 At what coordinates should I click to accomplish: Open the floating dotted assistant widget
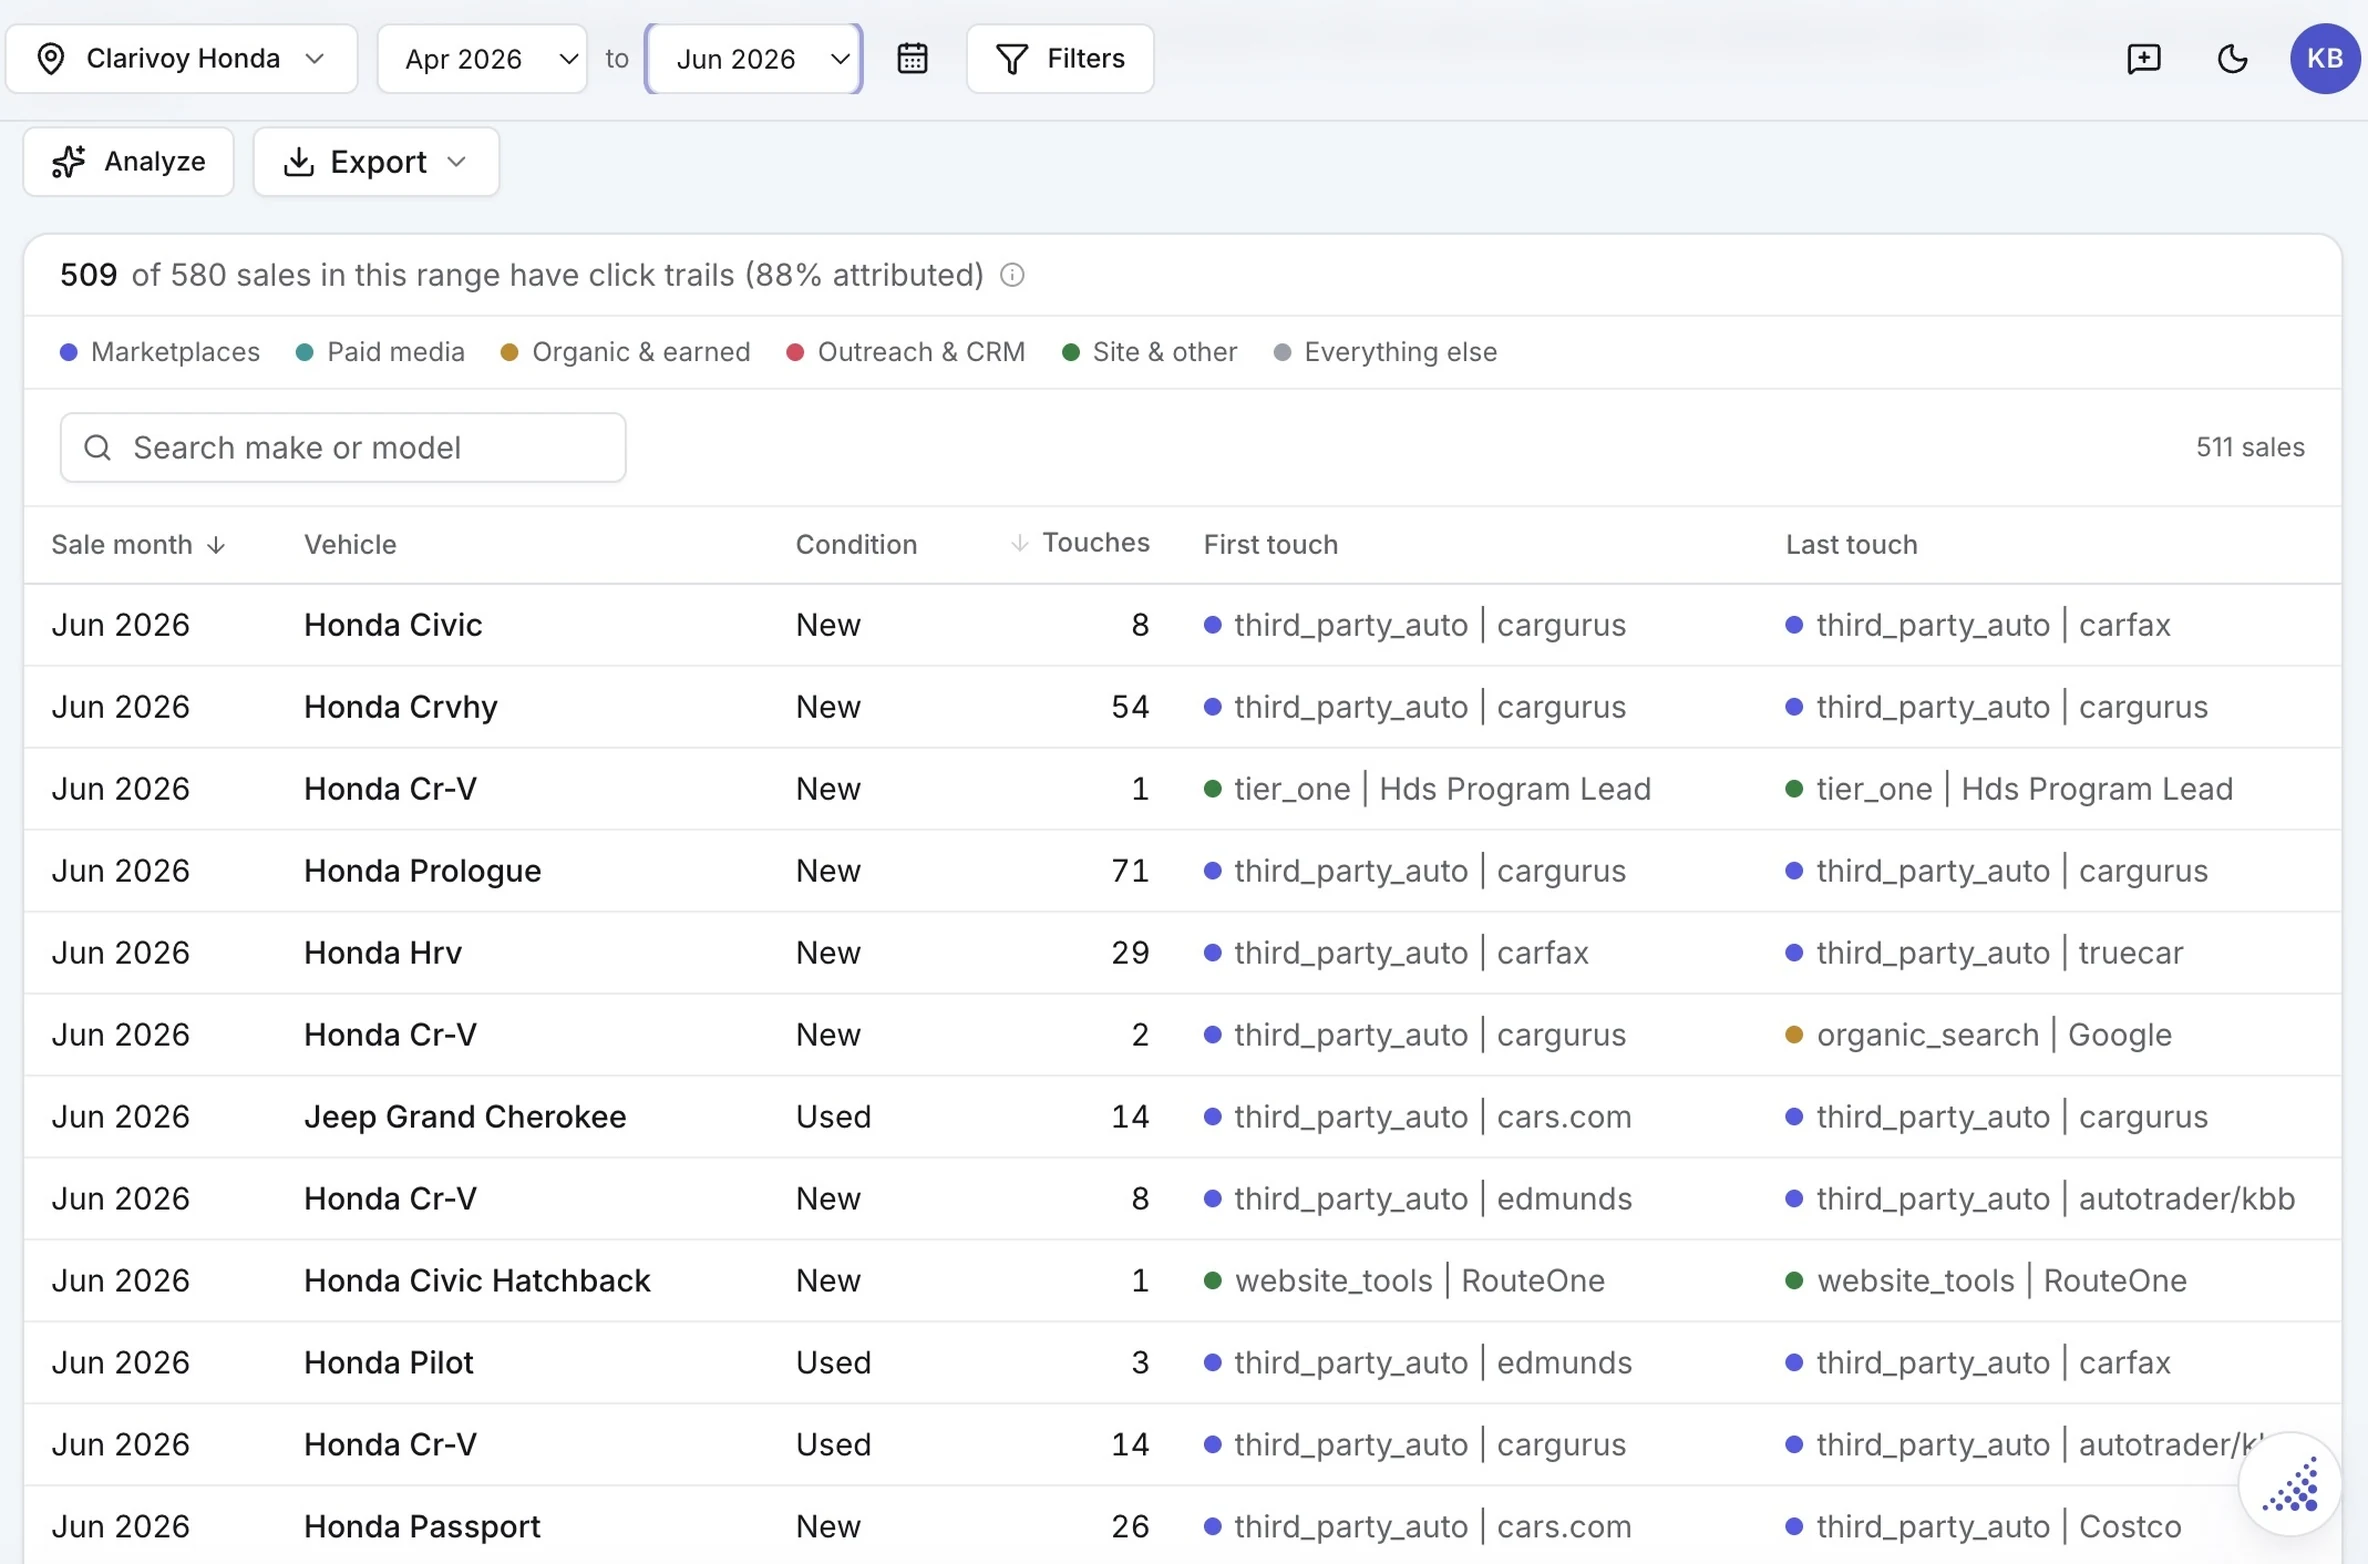[2290, 1484]
